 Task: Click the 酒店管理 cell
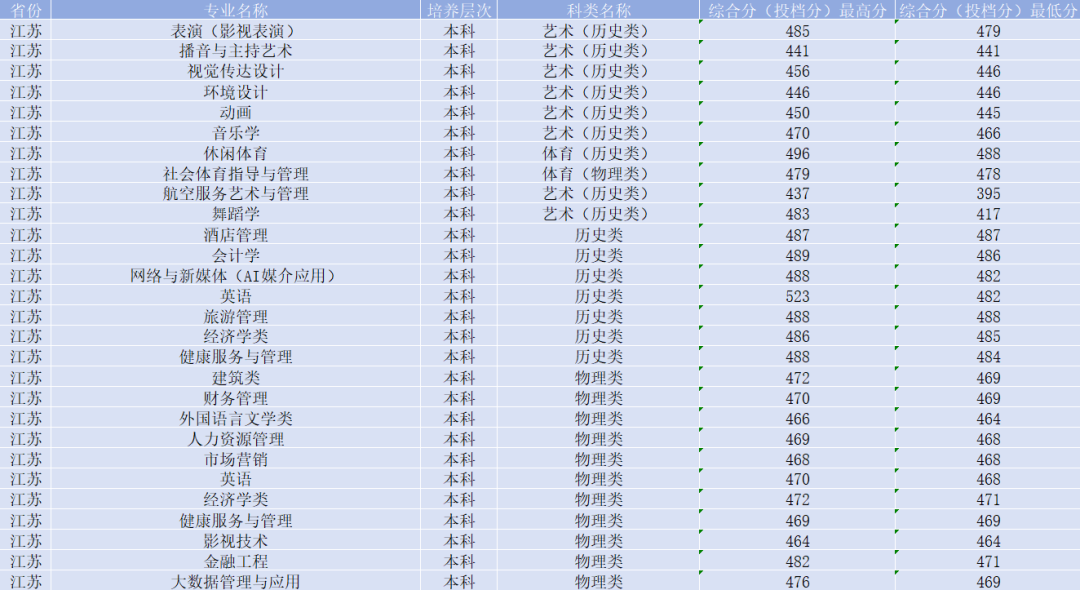[236, 235]
